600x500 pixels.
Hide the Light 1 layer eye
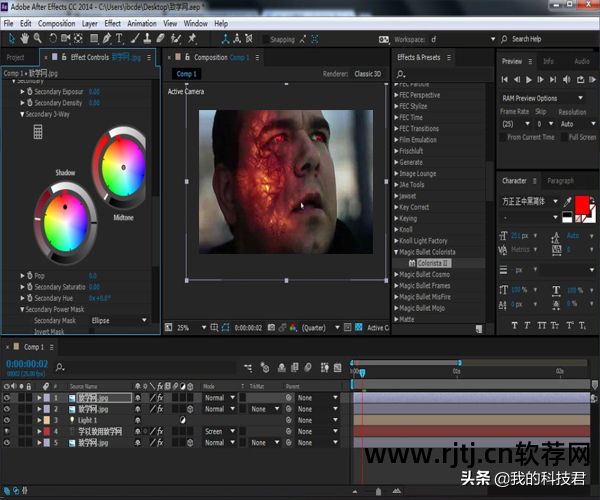[7, 420]
